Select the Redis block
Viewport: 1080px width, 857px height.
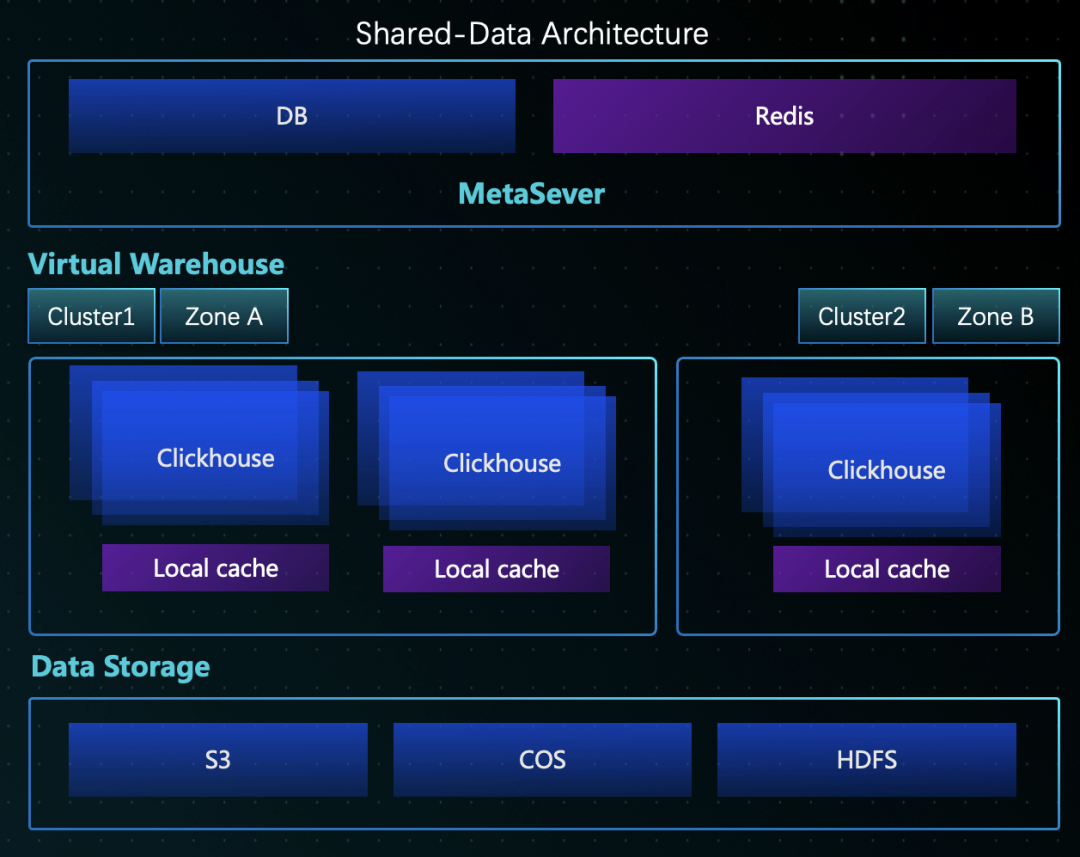[x=785, y=116]
